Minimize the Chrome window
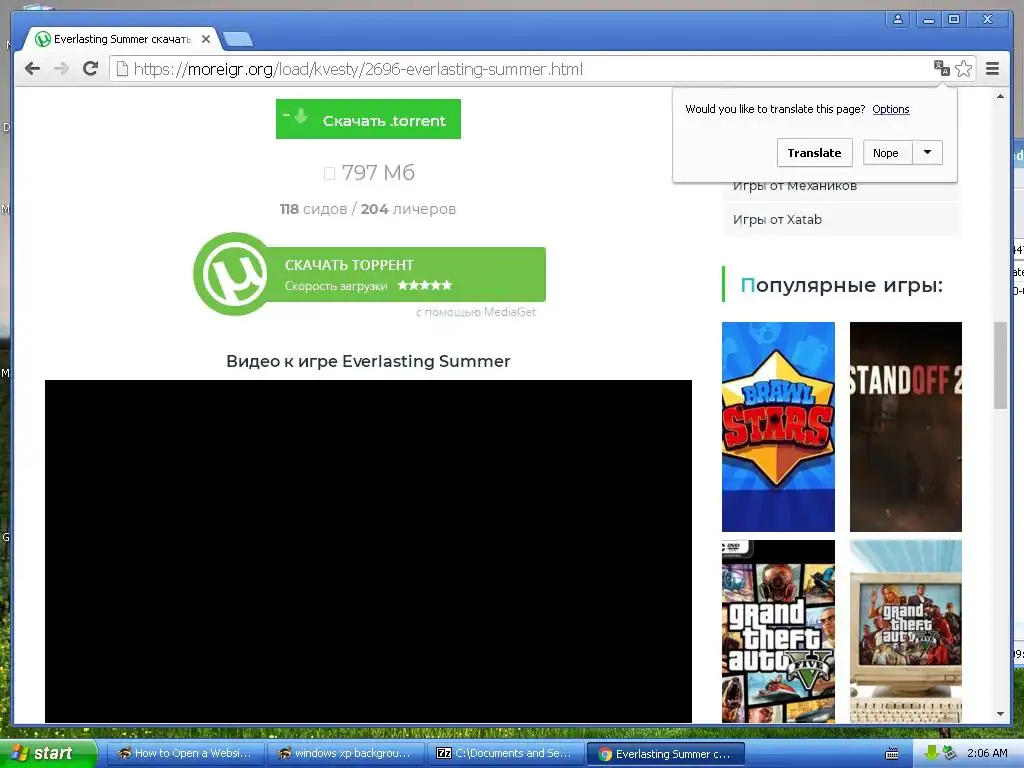The image size is (1024, 768). (x=928, y=19)
